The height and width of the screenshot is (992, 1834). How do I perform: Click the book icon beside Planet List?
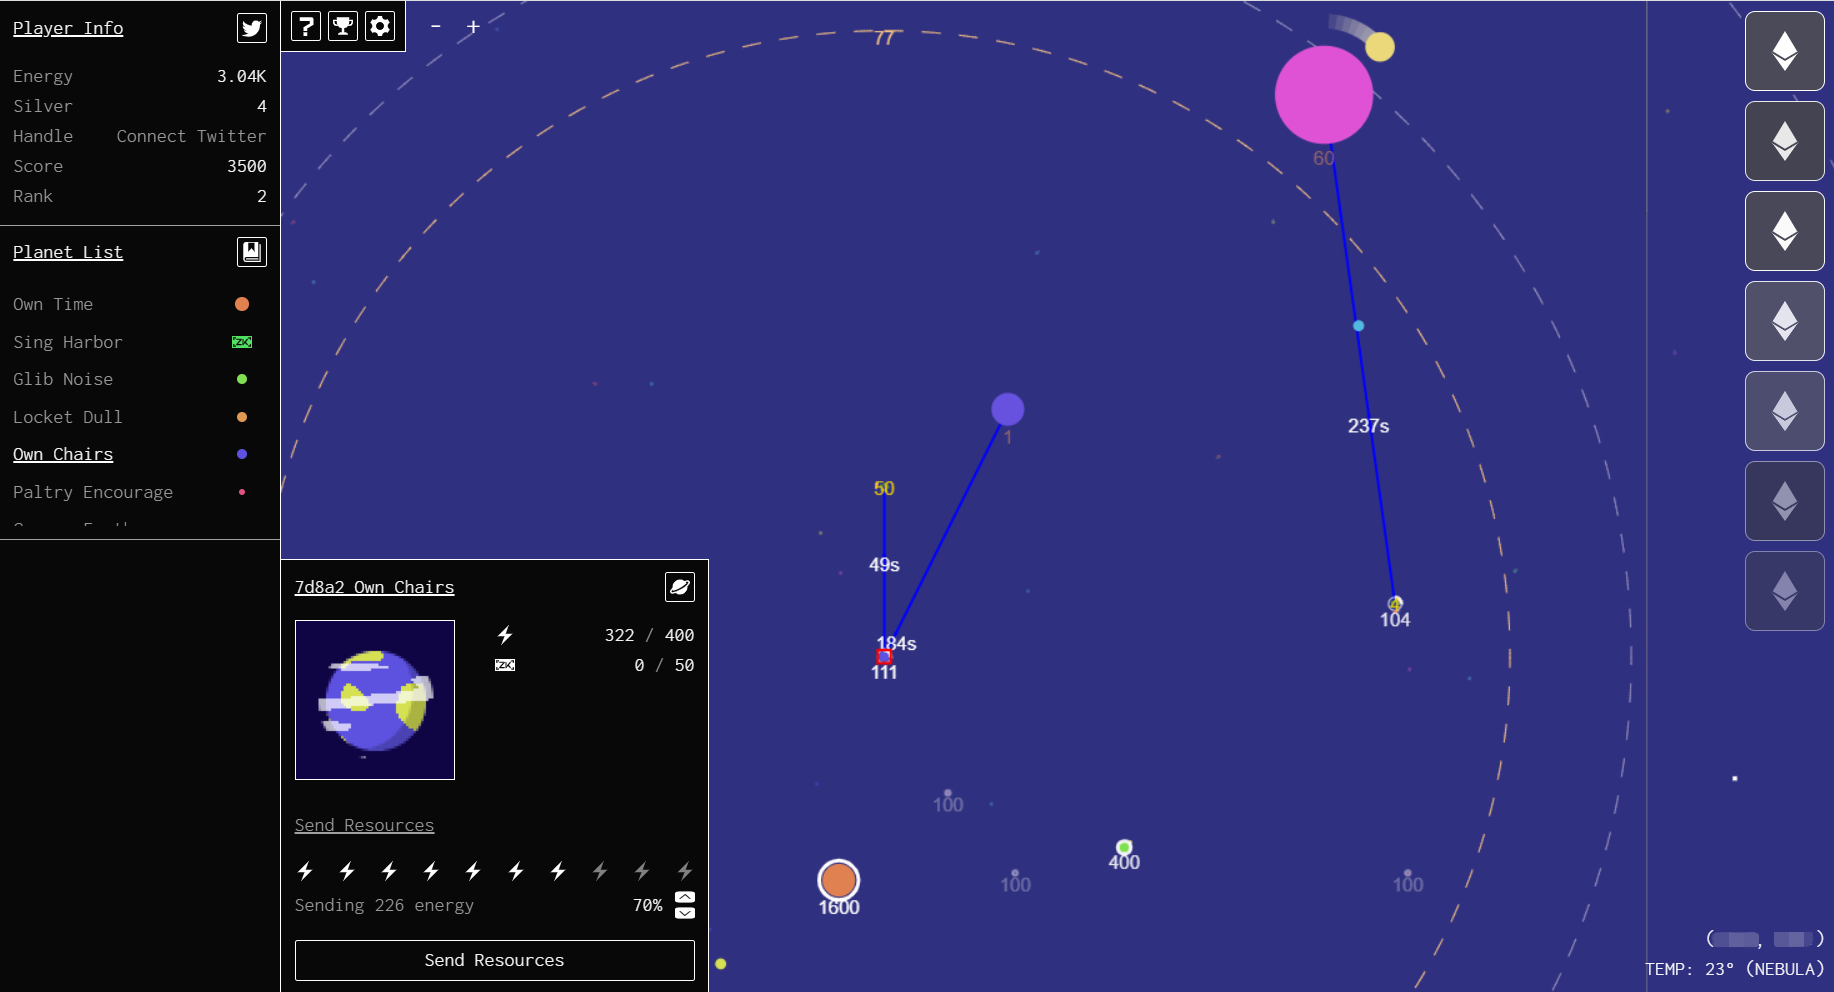coord(252,252)
